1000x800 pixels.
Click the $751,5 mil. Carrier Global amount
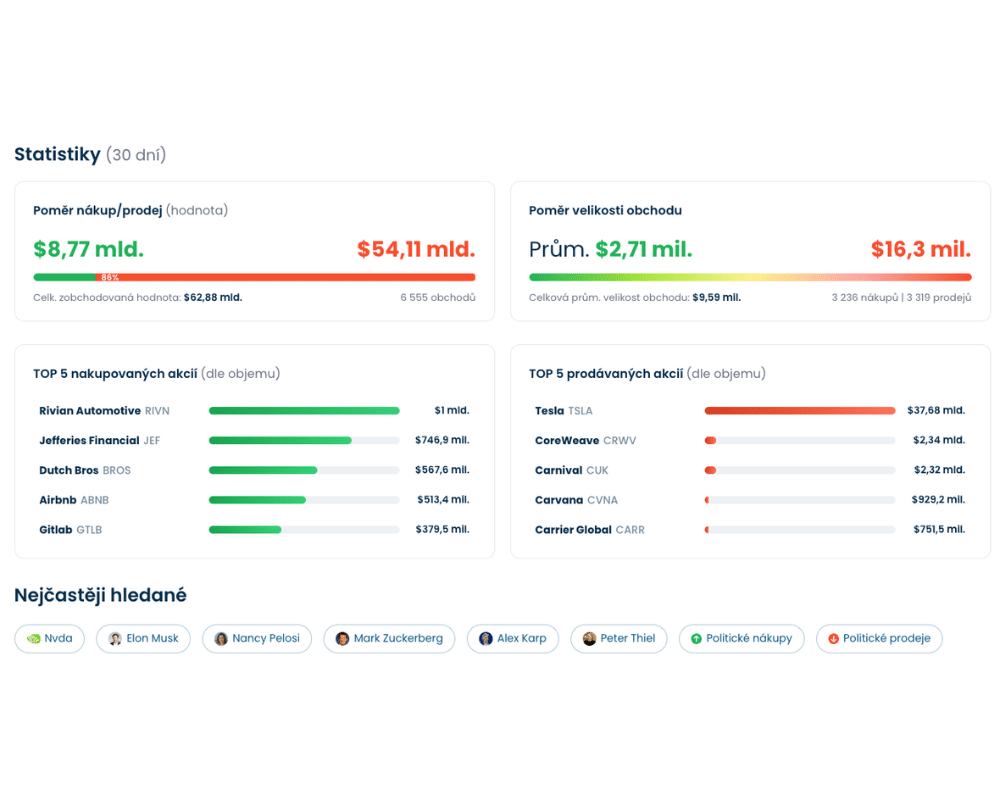pyautogui.click(x=939, y=530)
